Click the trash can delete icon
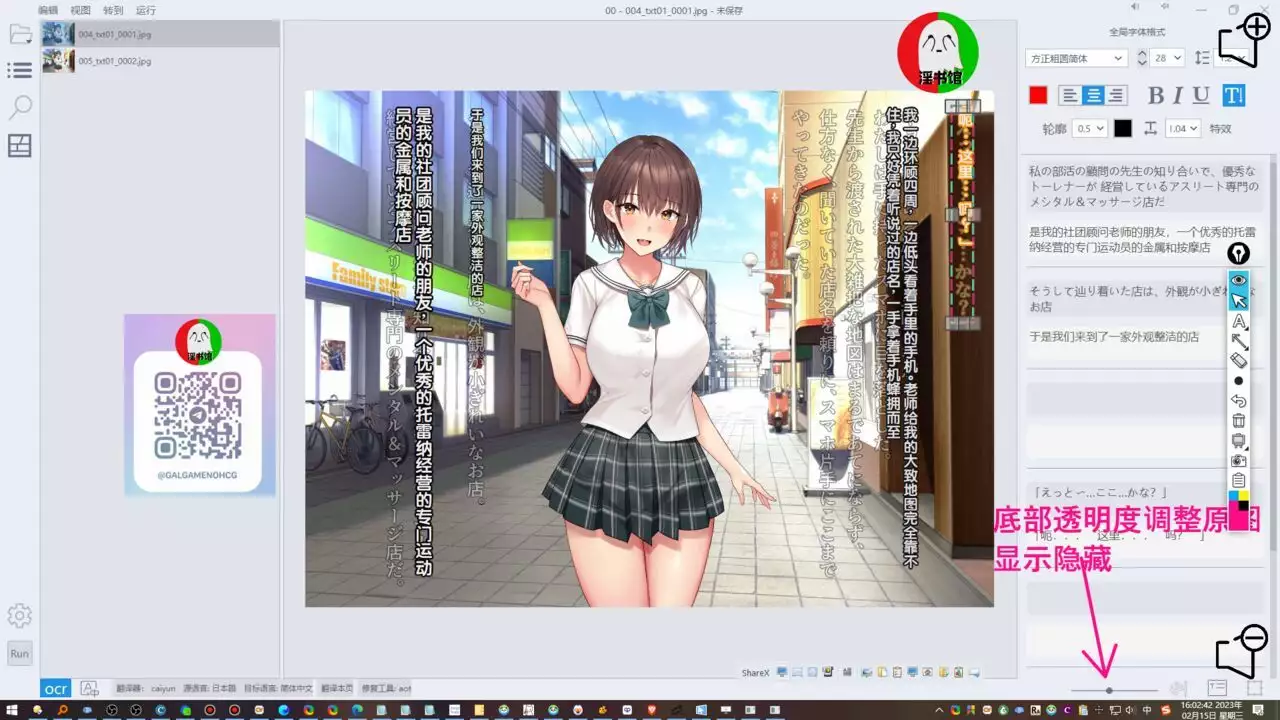Viewport: 1280px width, 720px height. click(1239, 421)
